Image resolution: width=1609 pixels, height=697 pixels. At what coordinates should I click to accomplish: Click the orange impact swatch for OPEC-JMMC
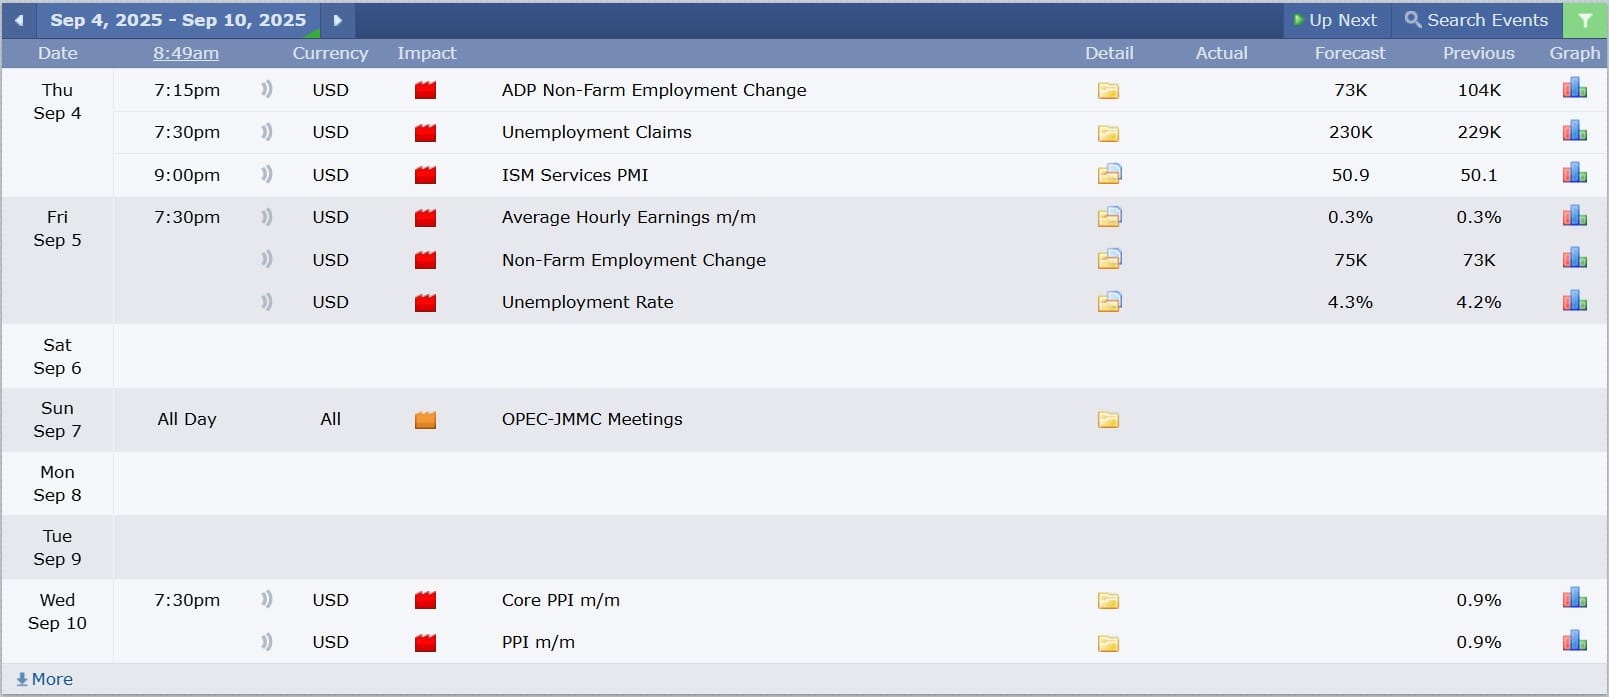pyautogui.click(x=425, y=420)
